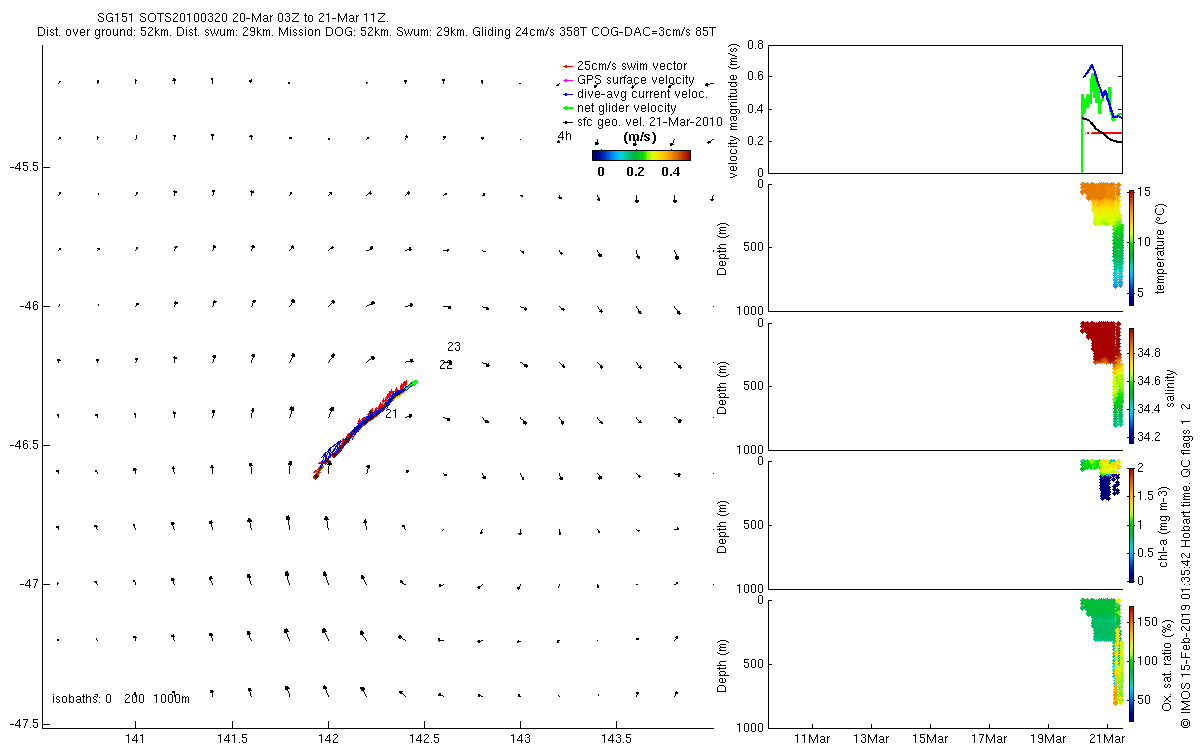Click the '4h' label near the legend
This screenshot has width=1200, height=750.
(x=565, y=137)
